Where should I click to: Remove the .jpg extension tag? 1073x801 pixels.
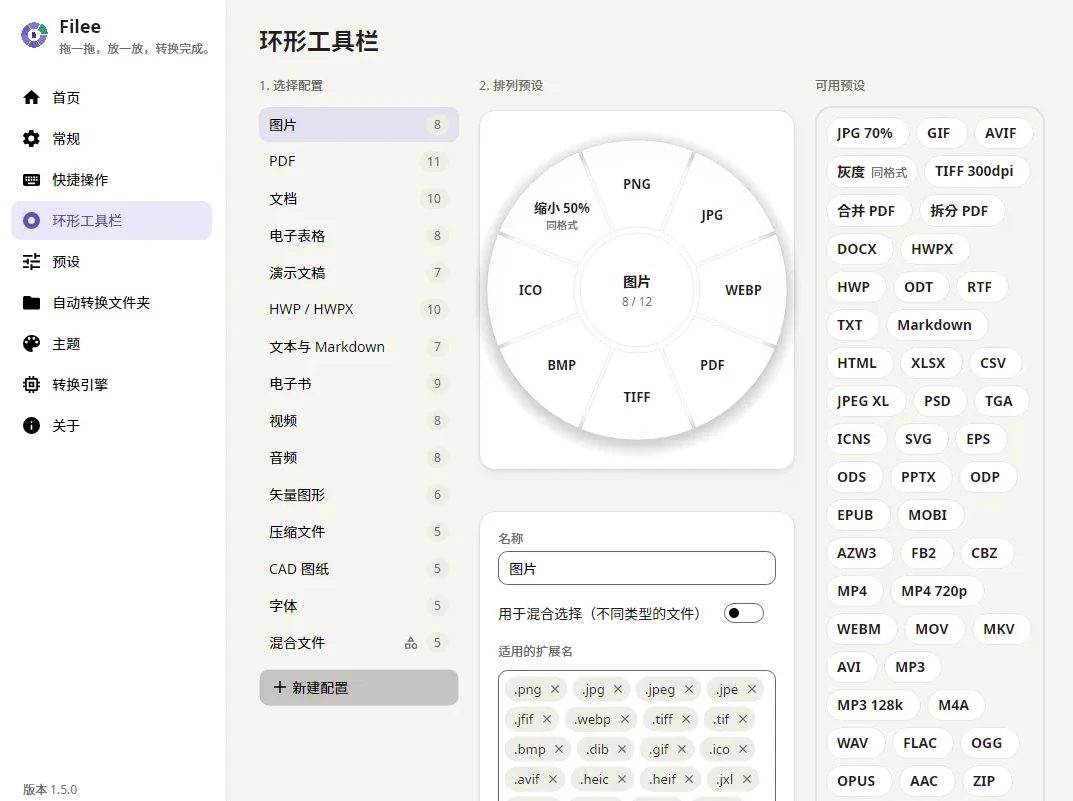618,689
